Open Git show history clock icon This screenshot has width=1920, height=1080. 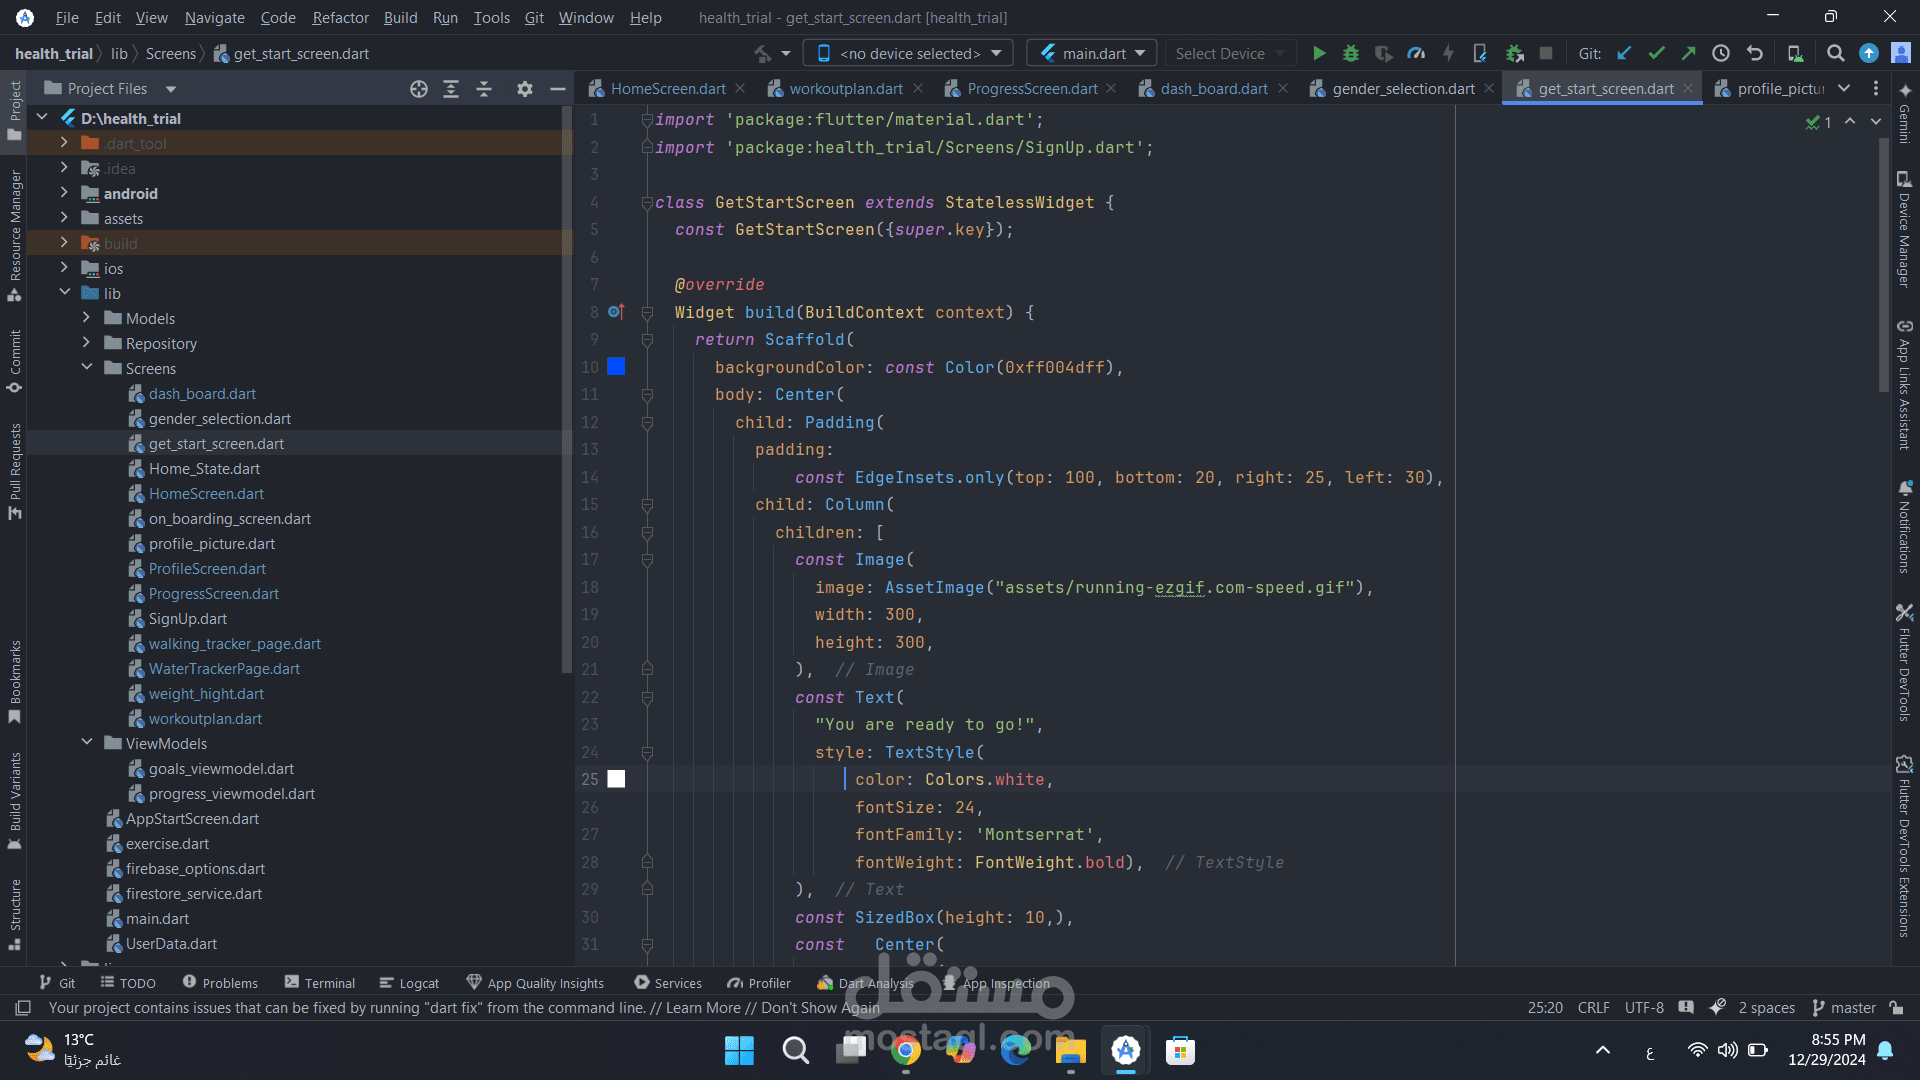[x=1720, y=54]
